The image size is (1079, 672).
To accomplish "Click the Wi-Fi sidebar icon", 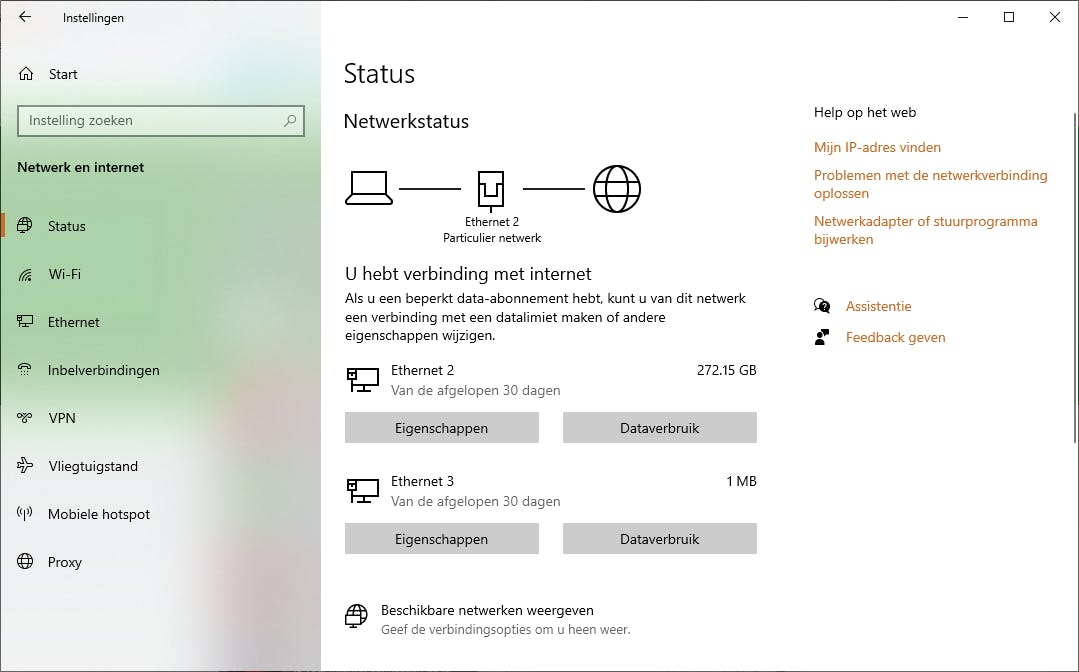I will tap(26, 274).
